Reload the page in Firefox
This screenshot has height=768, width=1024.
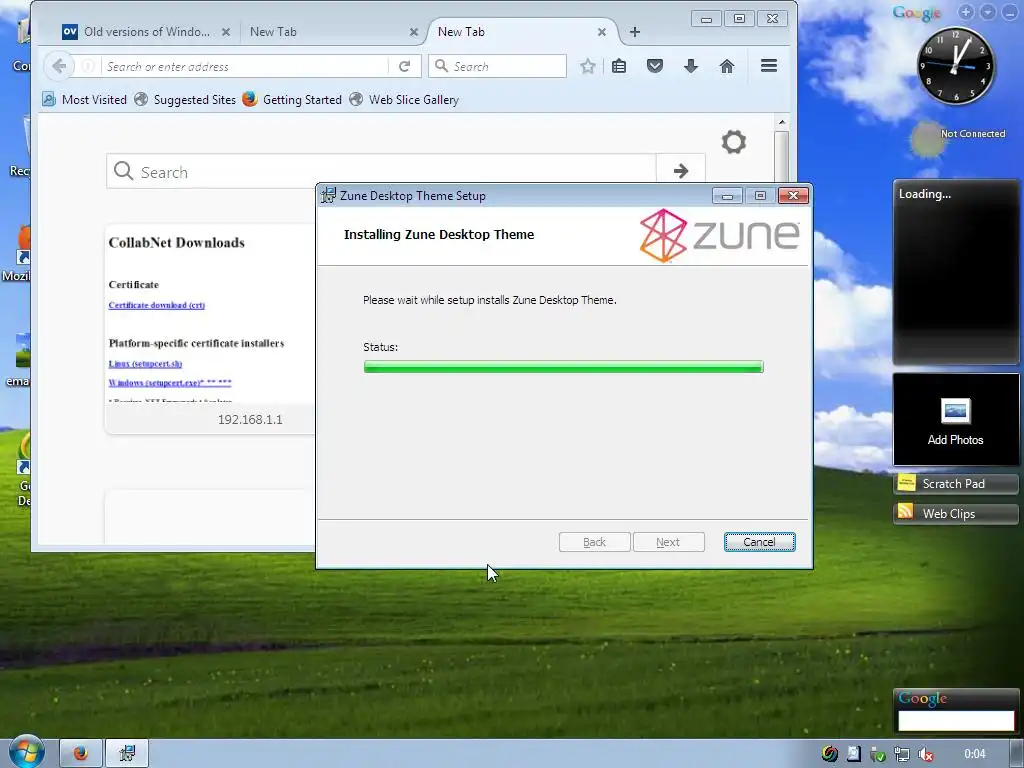(x=404, y=66)
